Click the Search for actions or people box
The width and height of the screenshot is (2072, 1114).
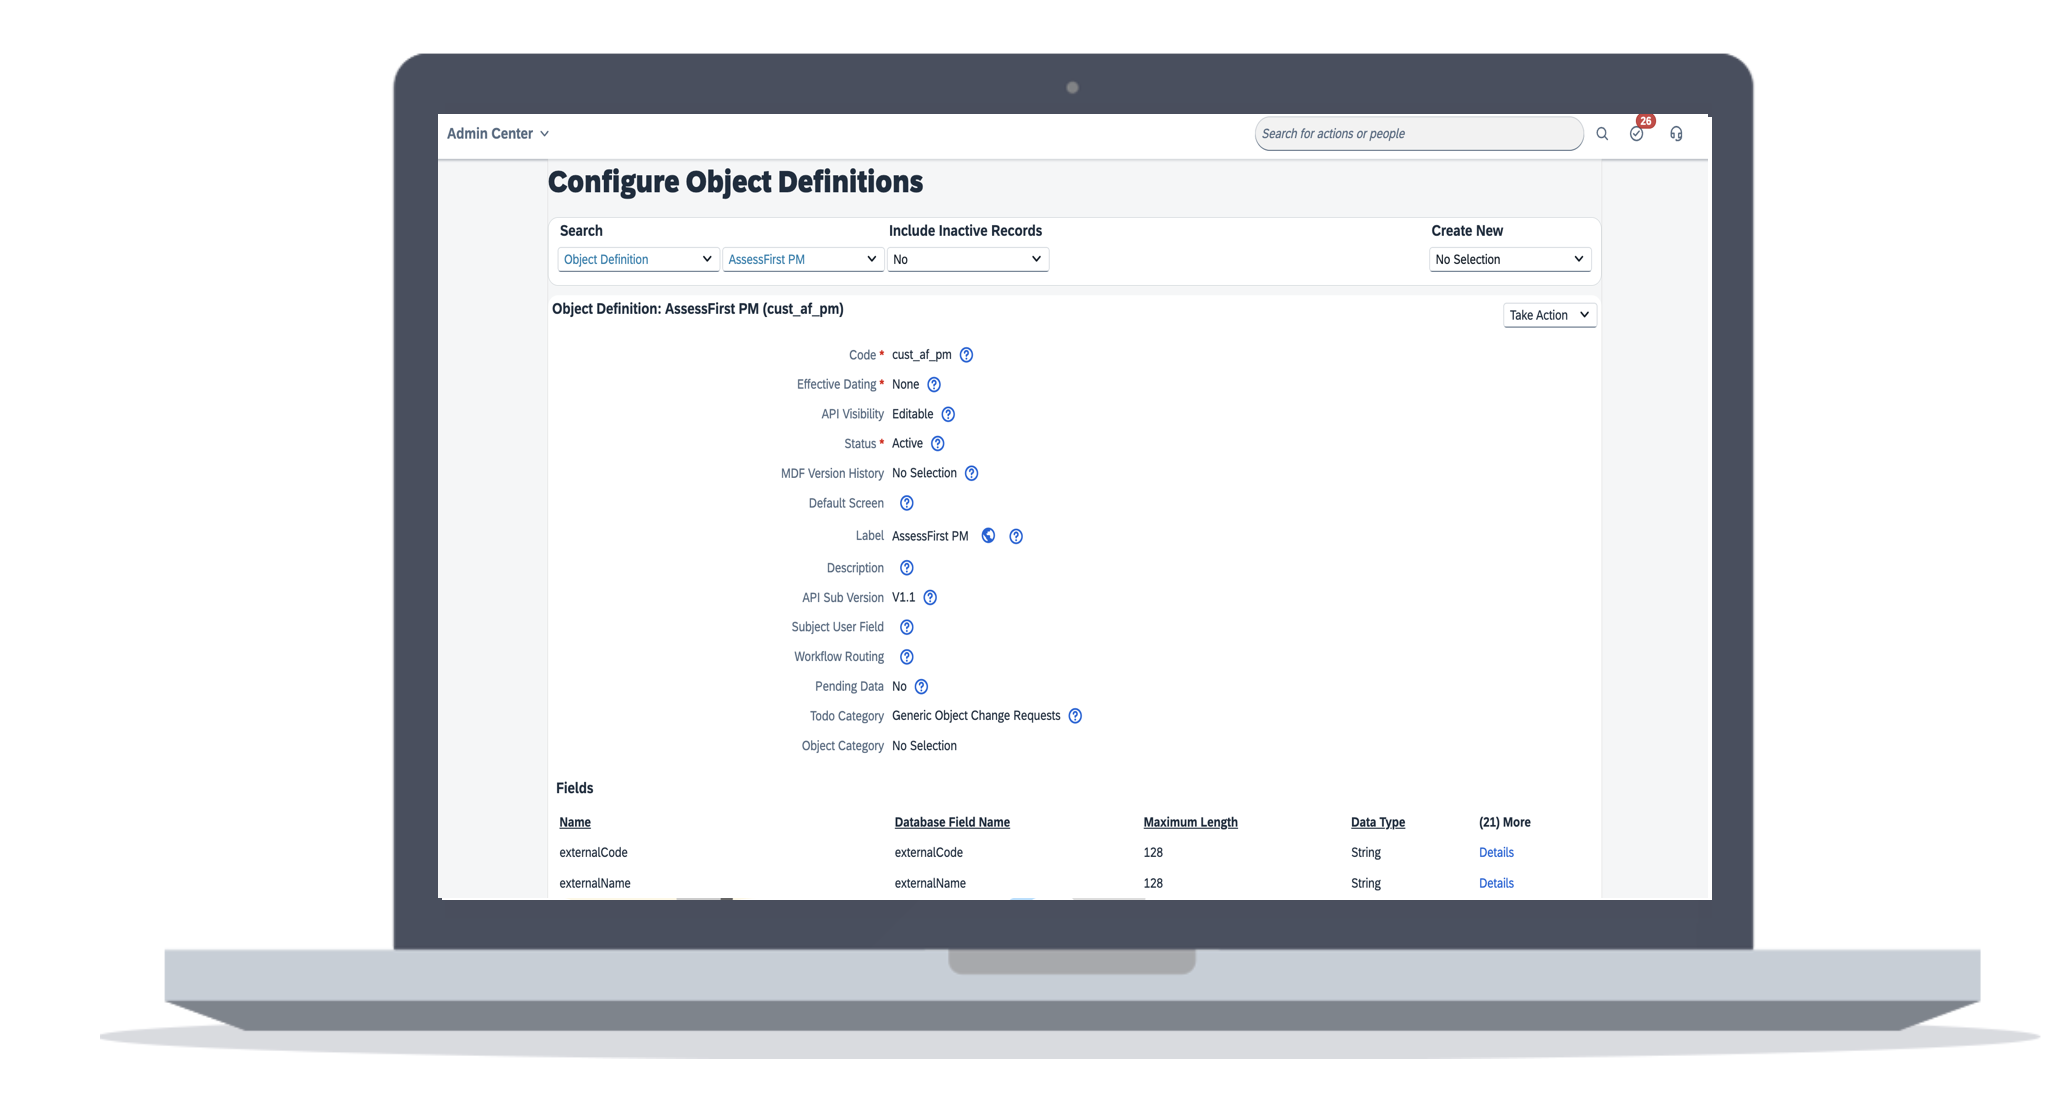point(1418,134)
